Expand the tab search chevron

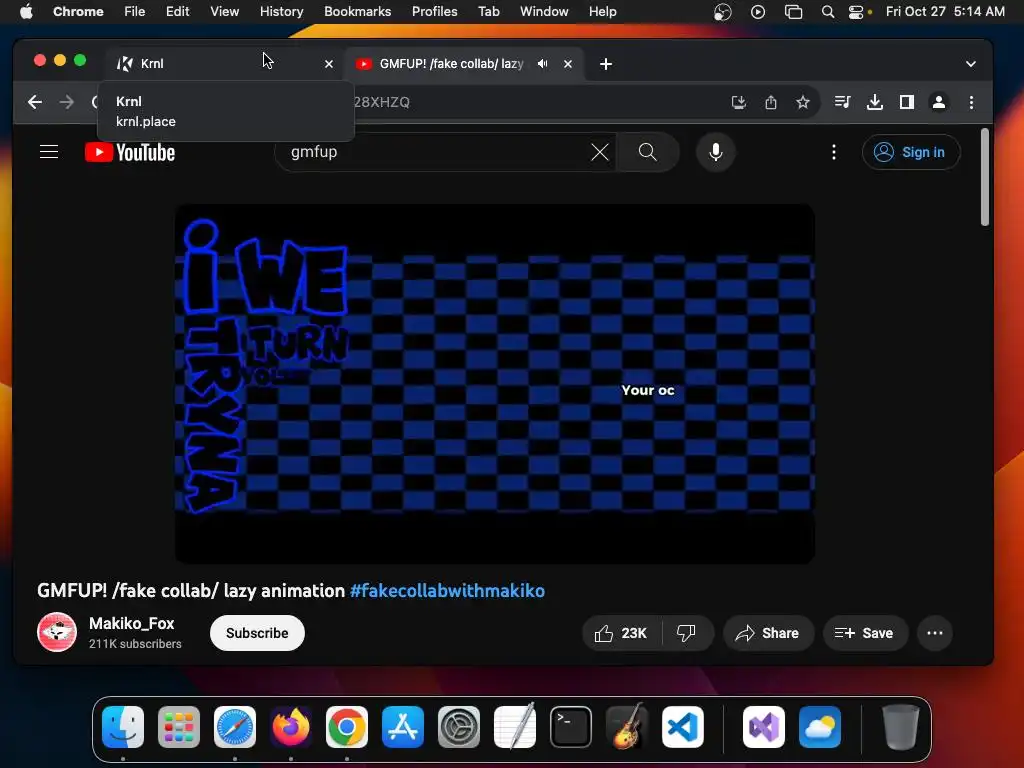coord(970,64)
